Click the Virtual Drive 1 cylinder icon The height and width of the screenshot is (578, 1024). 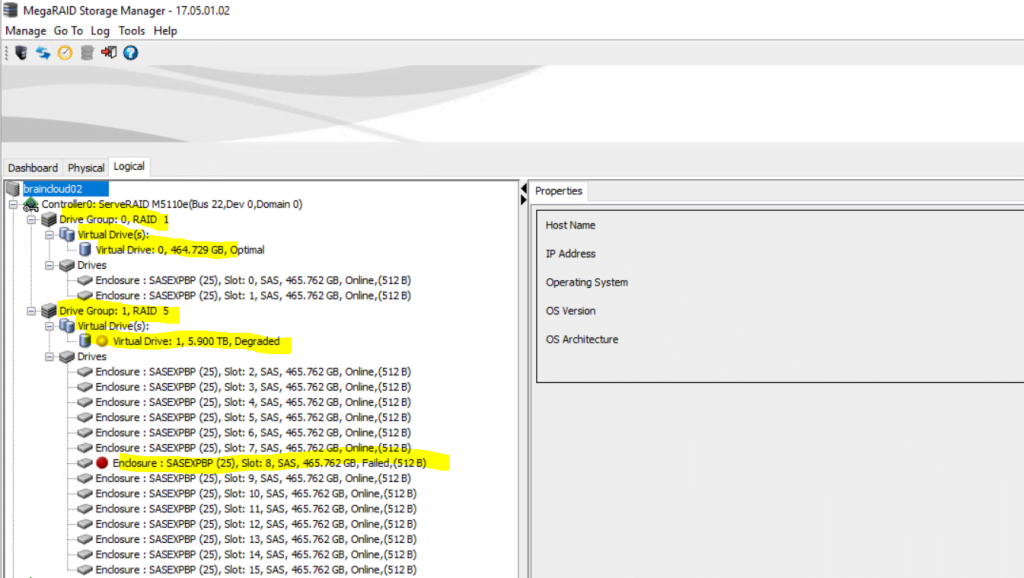[85, 341]
